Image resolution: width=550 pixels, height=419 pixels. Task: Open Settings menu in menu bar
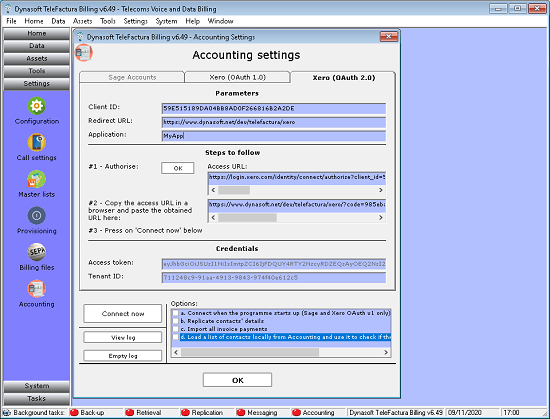point(135,21)
